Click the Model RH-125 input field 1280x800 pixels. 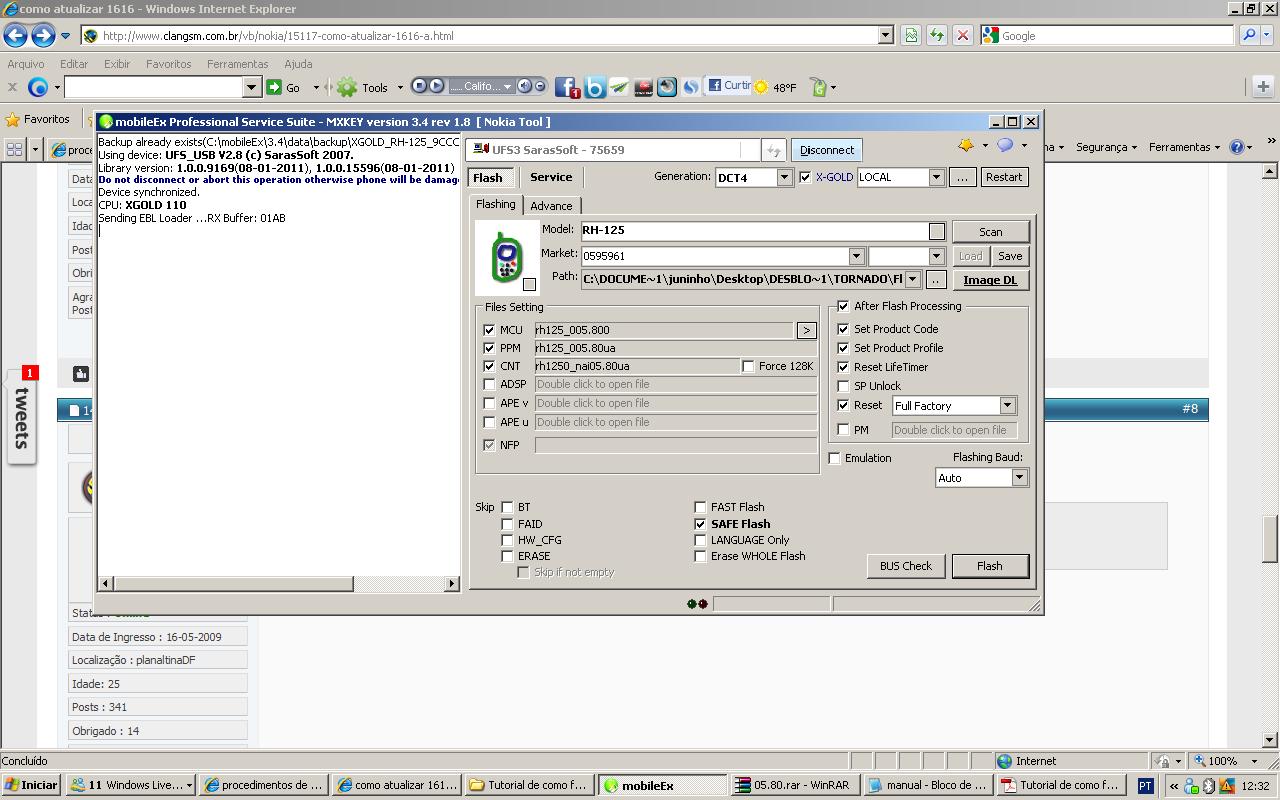(755, 231)
